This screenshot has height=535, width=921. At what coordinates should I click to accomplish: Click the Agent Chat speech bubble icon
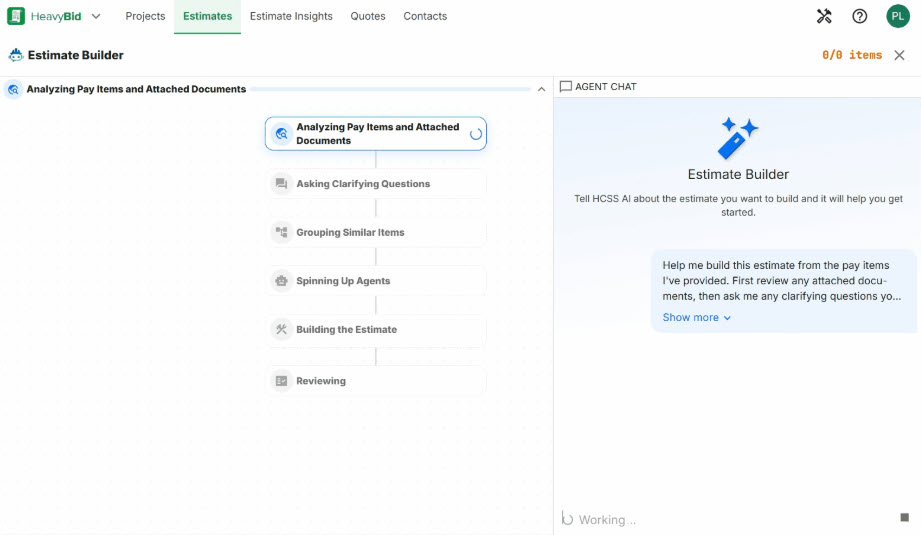tap(566, 87)
